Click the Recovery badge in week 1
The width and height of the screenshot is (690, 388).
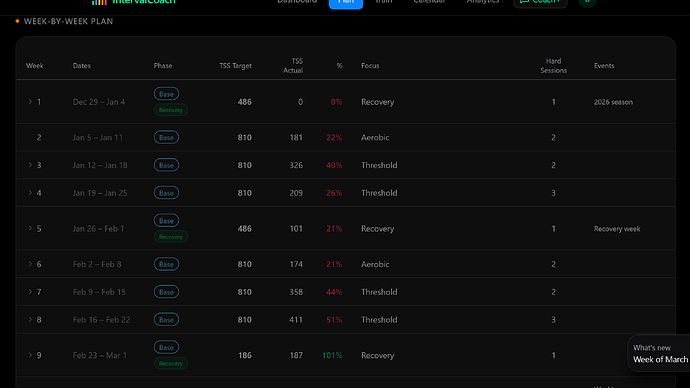pos(171,110)
